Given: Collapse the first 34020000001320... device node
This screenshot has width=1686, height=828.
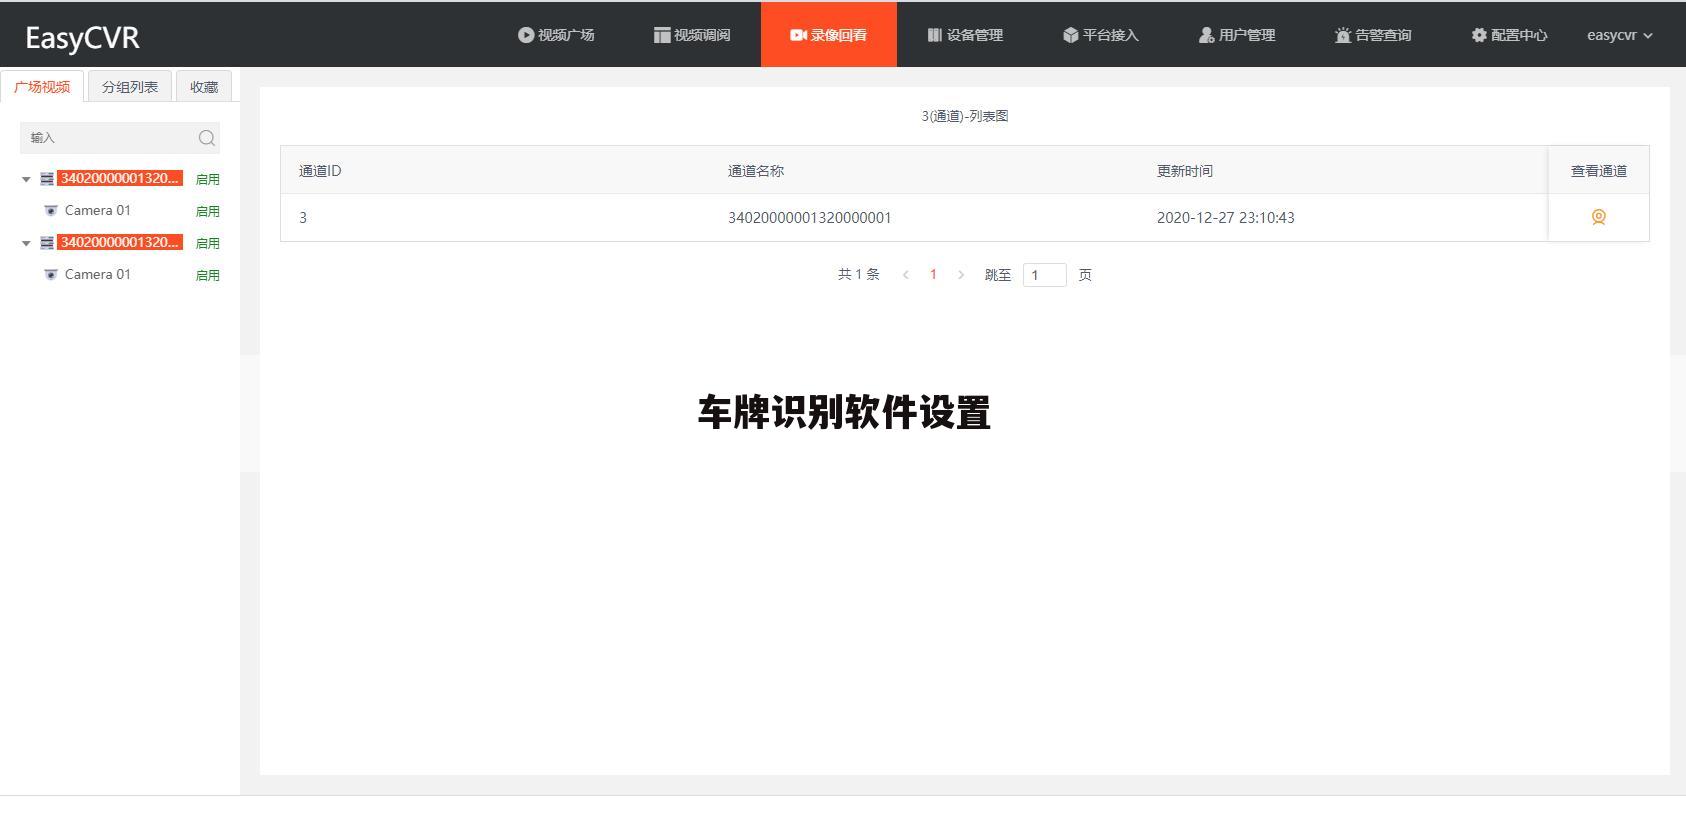Looking at the screenshot, I should 26,179.
